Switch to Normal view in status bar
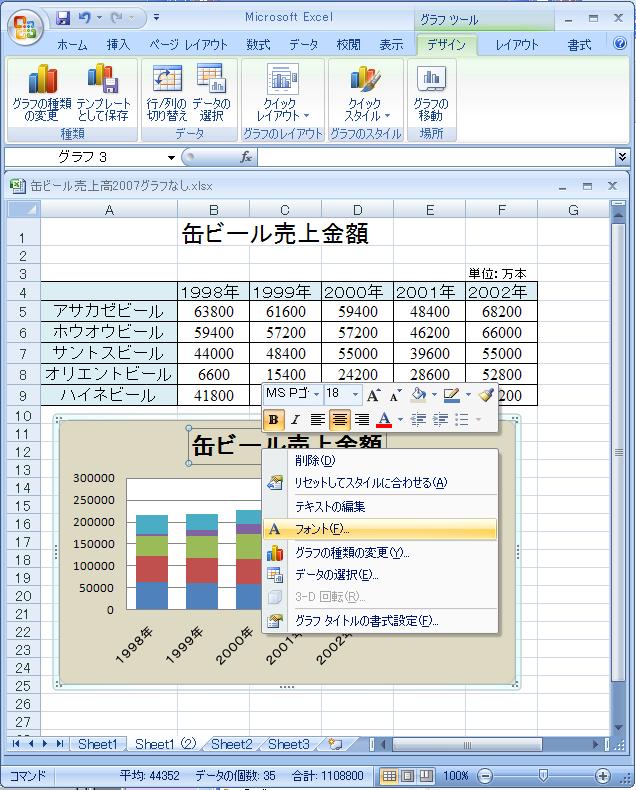This screenshot has width=636, height=790. point(389,776)
